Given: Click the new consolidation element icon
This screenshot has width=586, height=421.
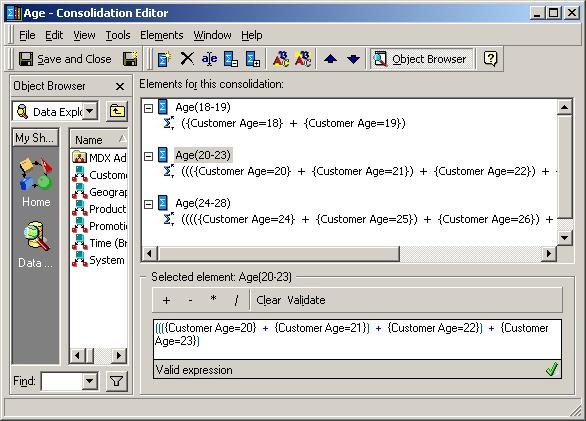Looking at the screenshot, I should click(164, 59).
